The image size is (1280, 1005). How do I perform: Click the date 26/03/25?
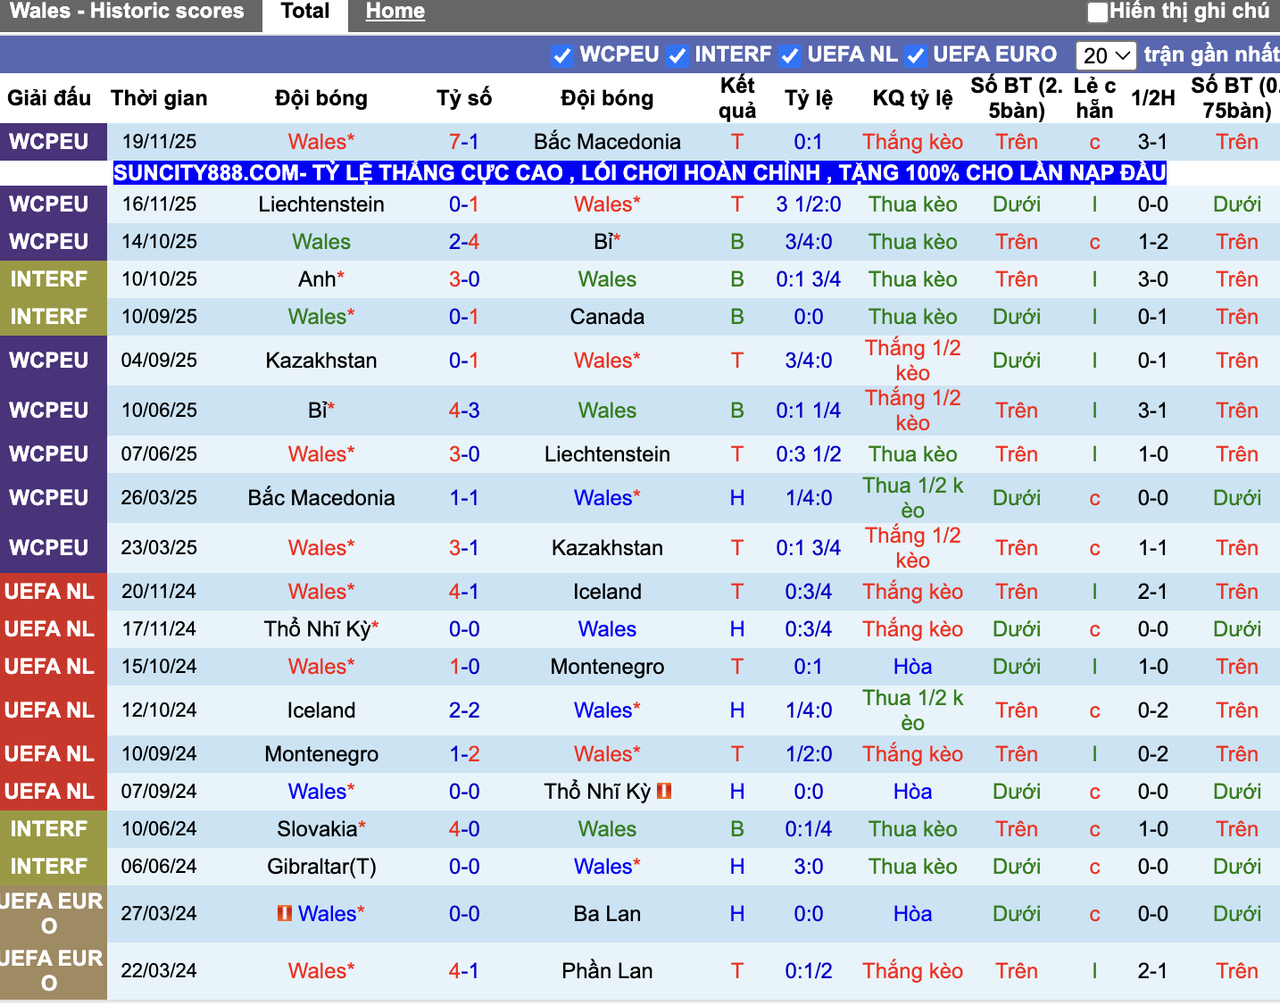(159, 498)
